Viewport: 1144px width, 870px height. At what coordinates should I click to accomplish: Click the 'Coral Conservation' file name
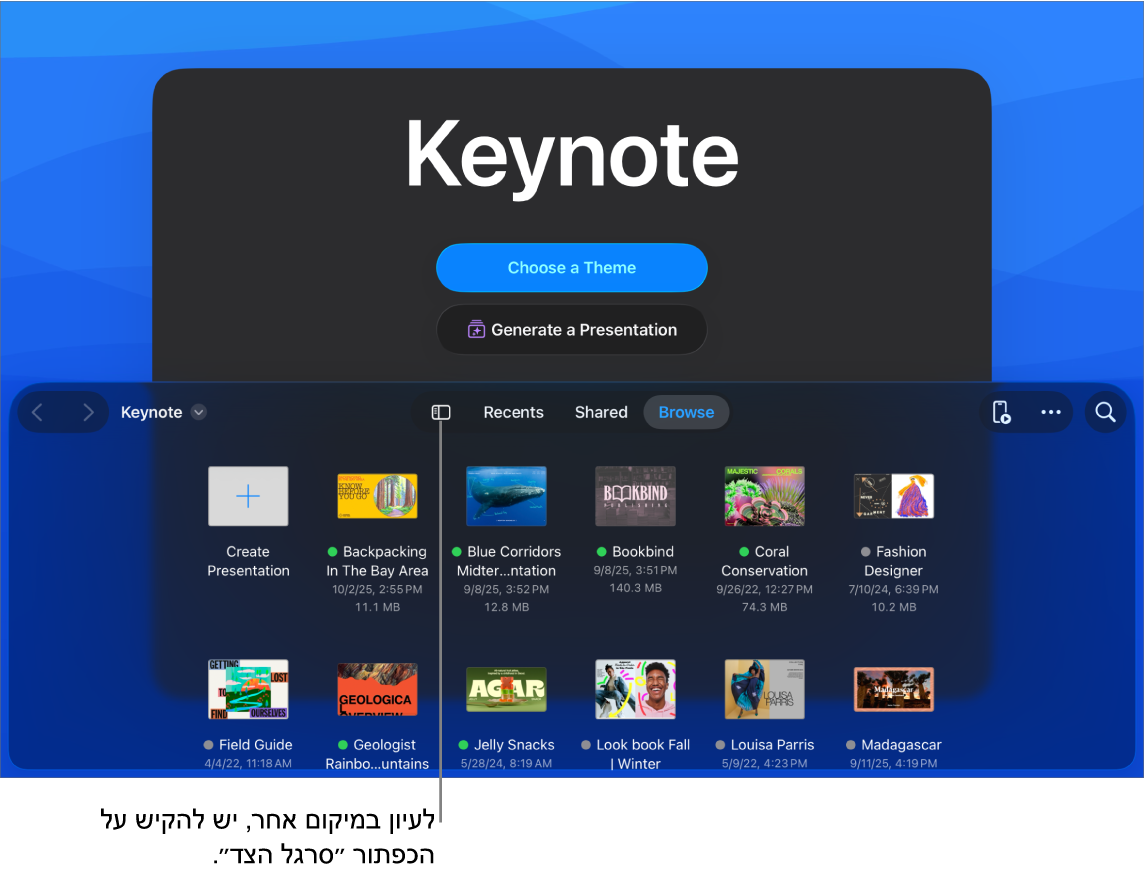[x=765, y=561]
